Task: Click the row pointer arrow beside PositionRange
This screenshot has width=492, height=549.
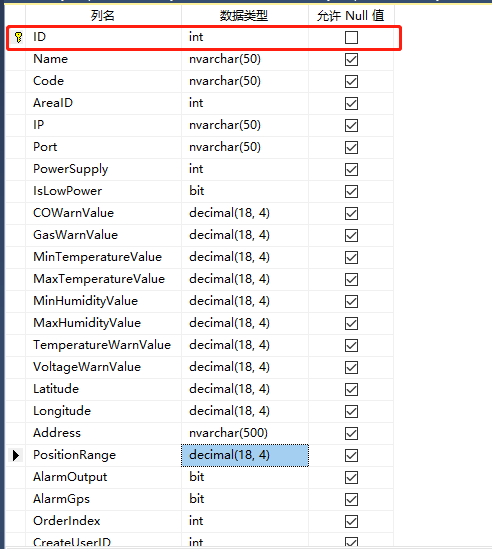Action: (x=16, y=455)
